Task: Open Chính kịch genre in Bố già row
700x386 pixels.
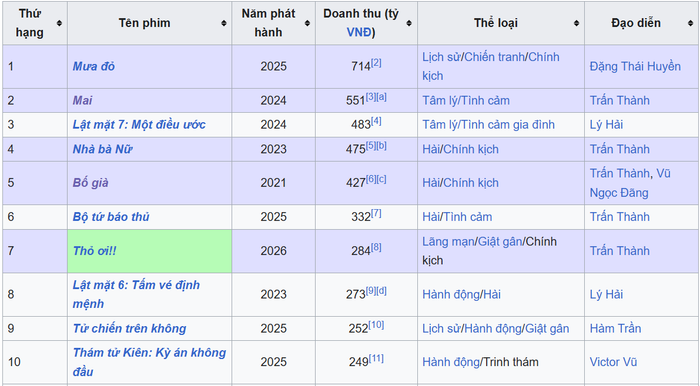Action: (x=471, y=183)
